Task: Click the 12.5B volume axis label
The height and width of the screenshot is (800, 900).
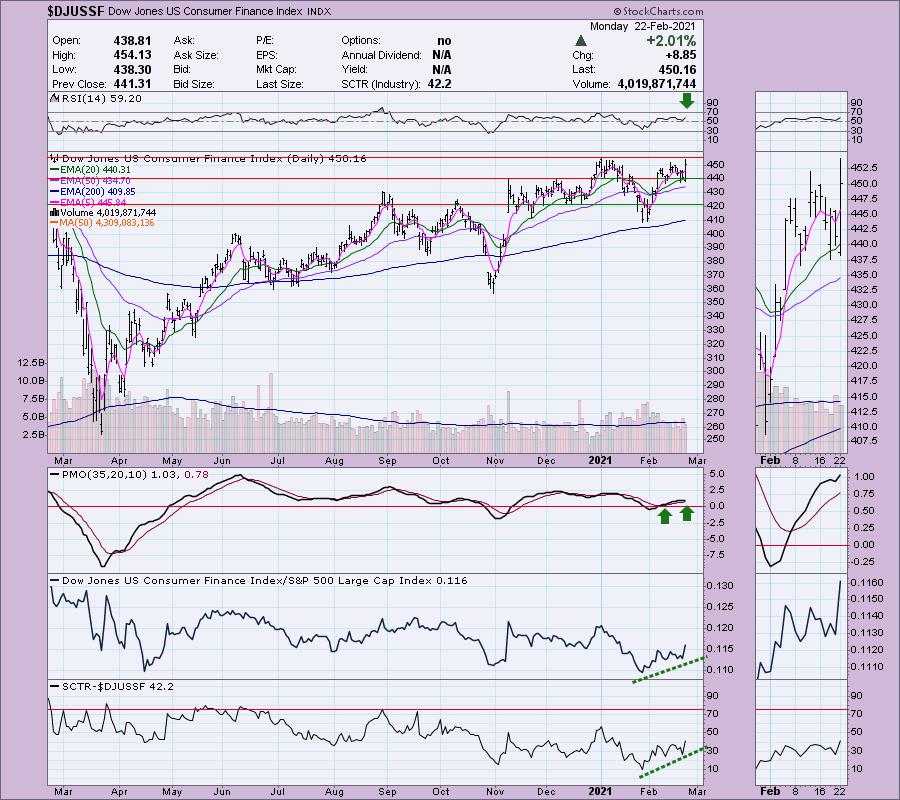Action: coord(32,363)
